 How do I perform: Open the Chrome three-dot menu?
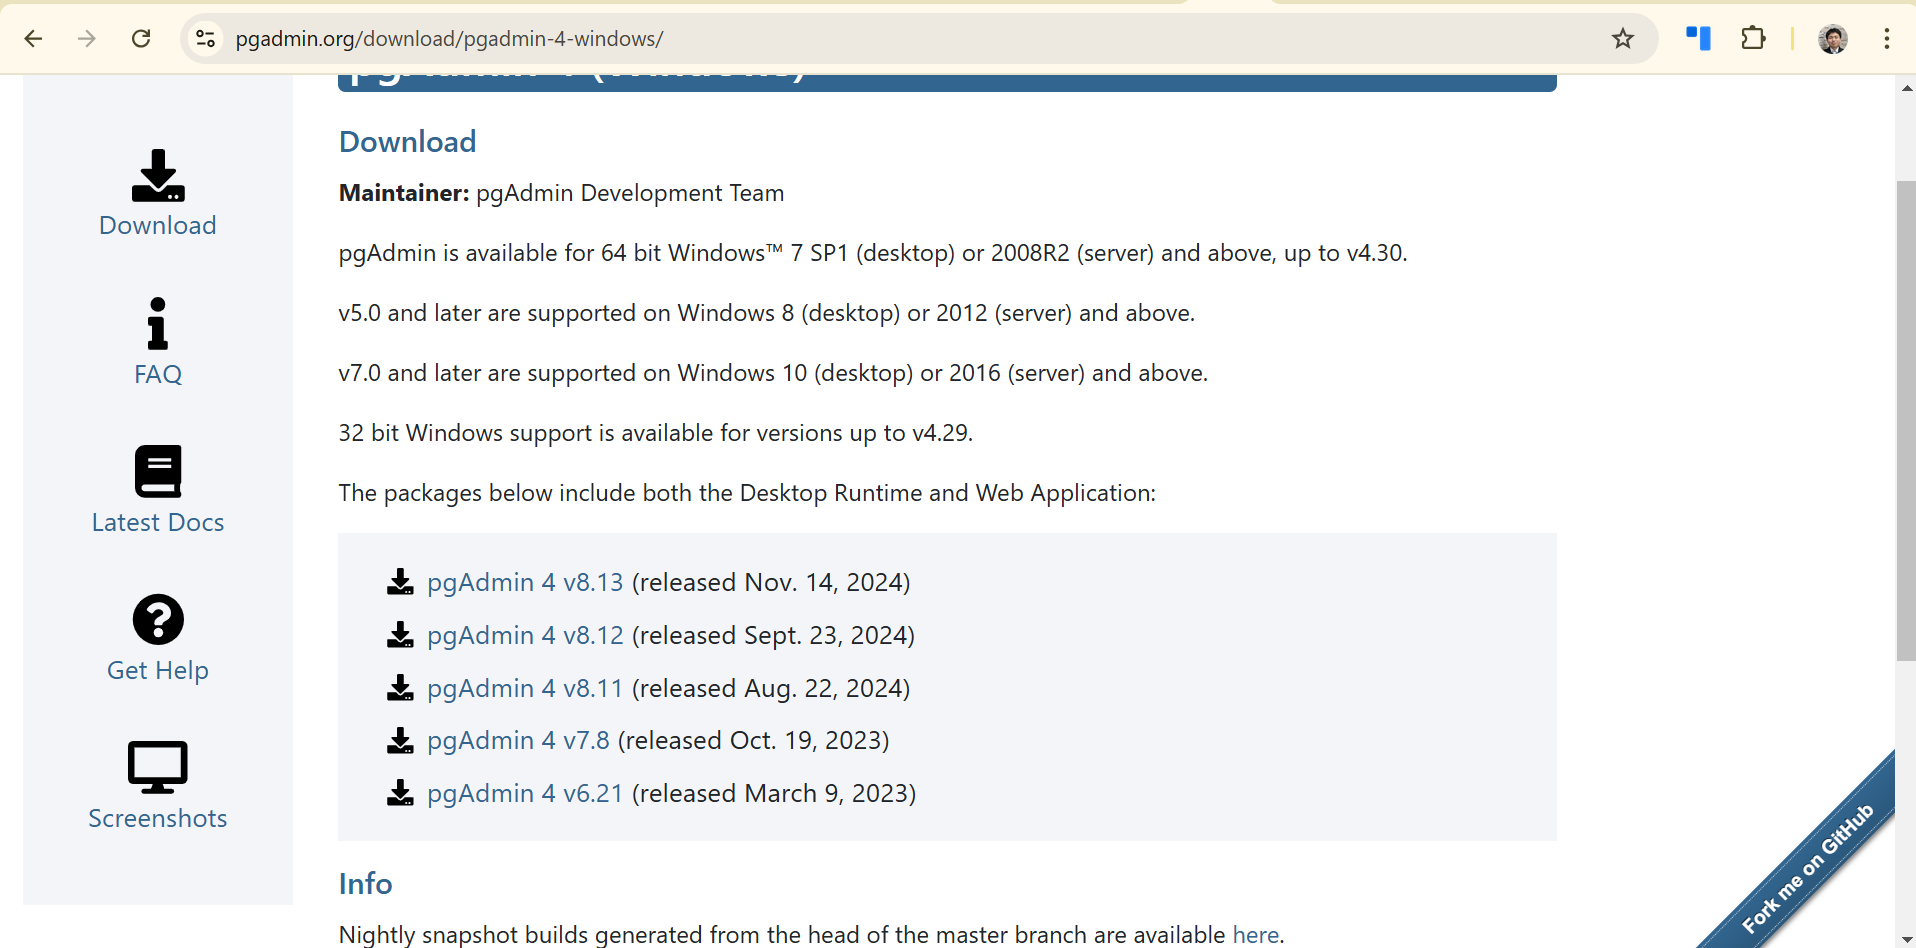(x=1887, y=39)
